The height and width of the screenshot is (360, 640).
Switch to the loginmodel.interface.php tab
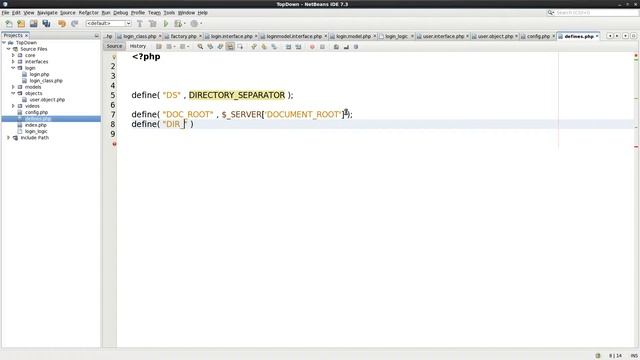point(294,36)
